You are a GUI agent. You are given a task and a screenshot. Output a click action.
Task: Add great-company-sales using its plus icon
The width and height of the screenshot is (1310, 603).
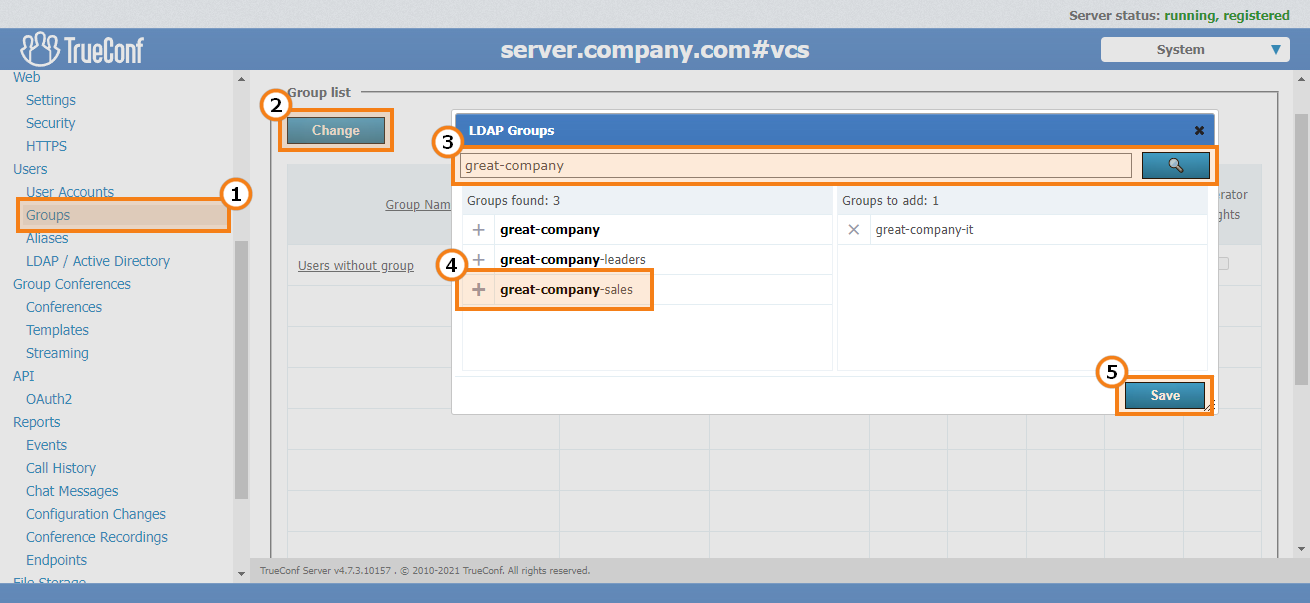478,289
